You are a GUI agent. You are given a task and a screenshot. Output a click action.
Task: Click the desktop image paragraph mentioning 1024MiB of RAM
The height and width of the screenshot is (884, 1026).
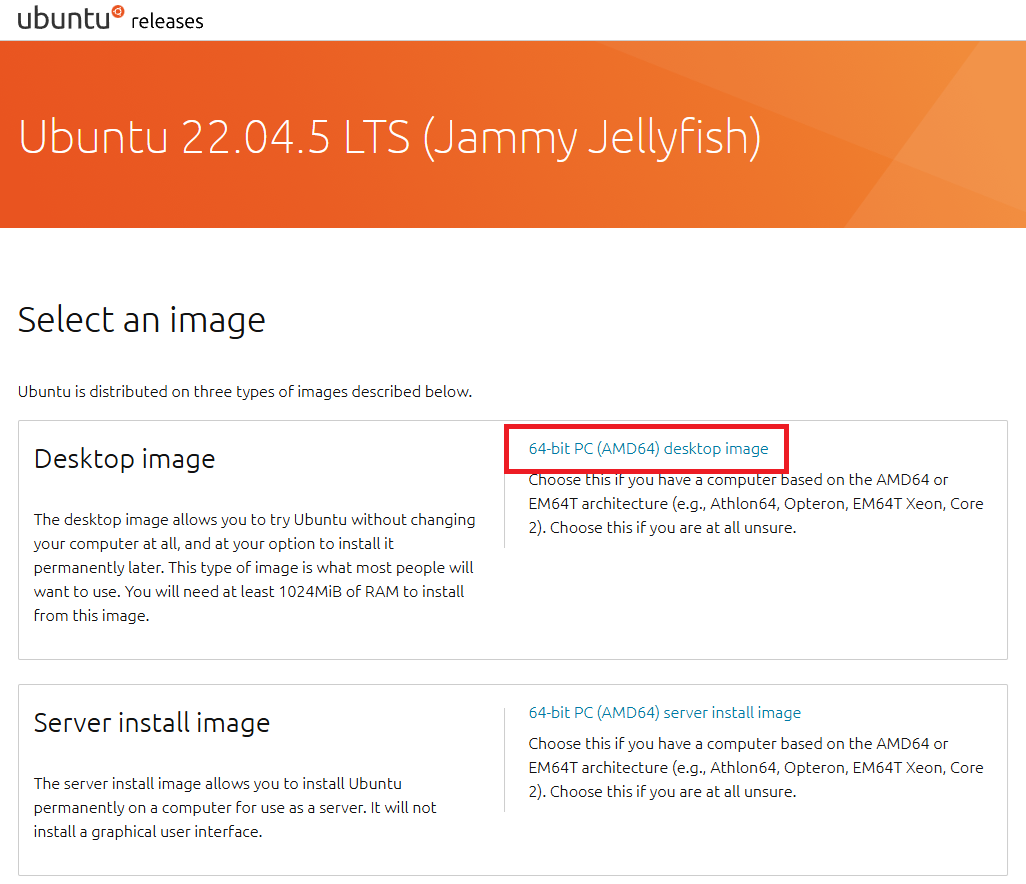tap(254, 567)
